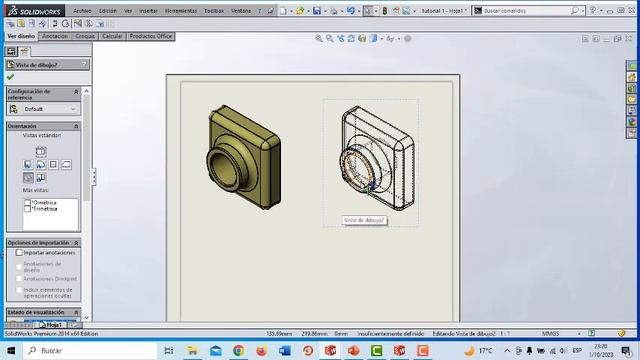
Task: Open the Display style dropdown arrow
Action: [x=381, y=39]
